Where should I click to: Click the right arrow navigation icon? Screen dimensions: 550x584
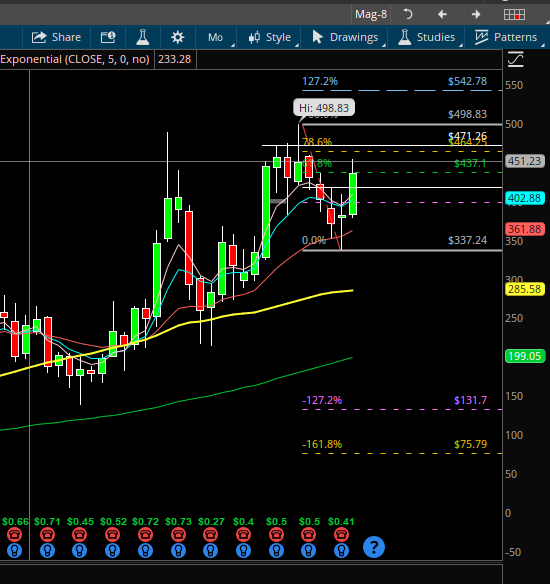pos(476,15)
